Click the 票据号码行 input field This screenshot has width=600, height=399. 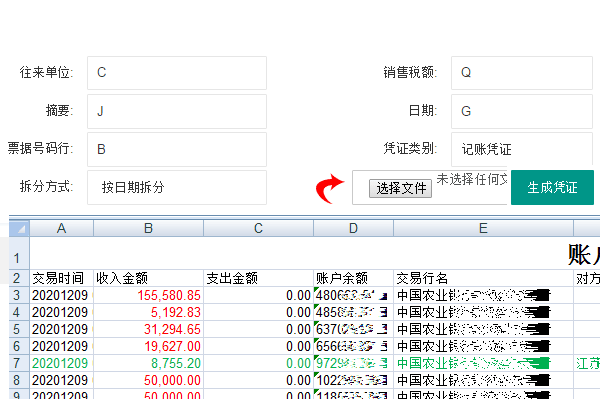point(177,149)
